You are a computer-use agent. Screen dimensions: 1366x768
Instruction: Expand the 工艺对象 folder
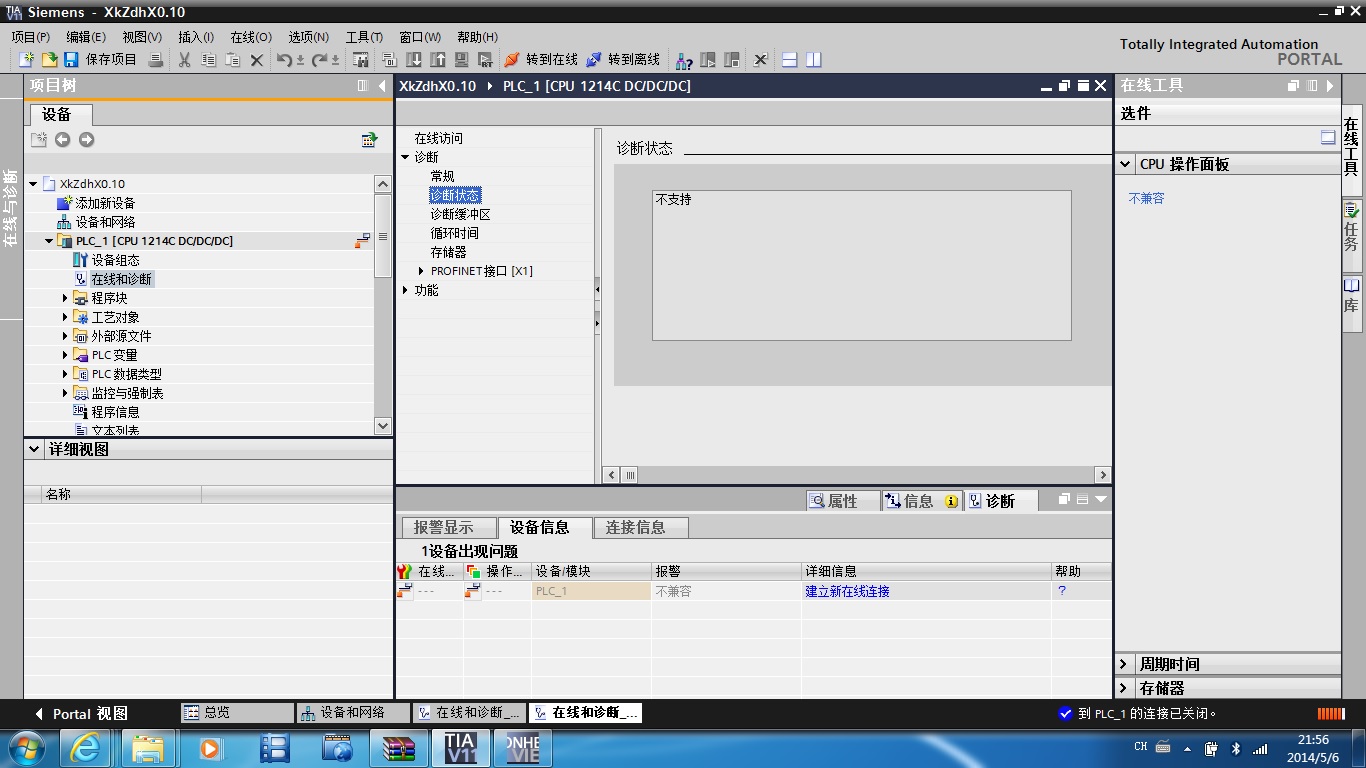[x=66, y=317]
